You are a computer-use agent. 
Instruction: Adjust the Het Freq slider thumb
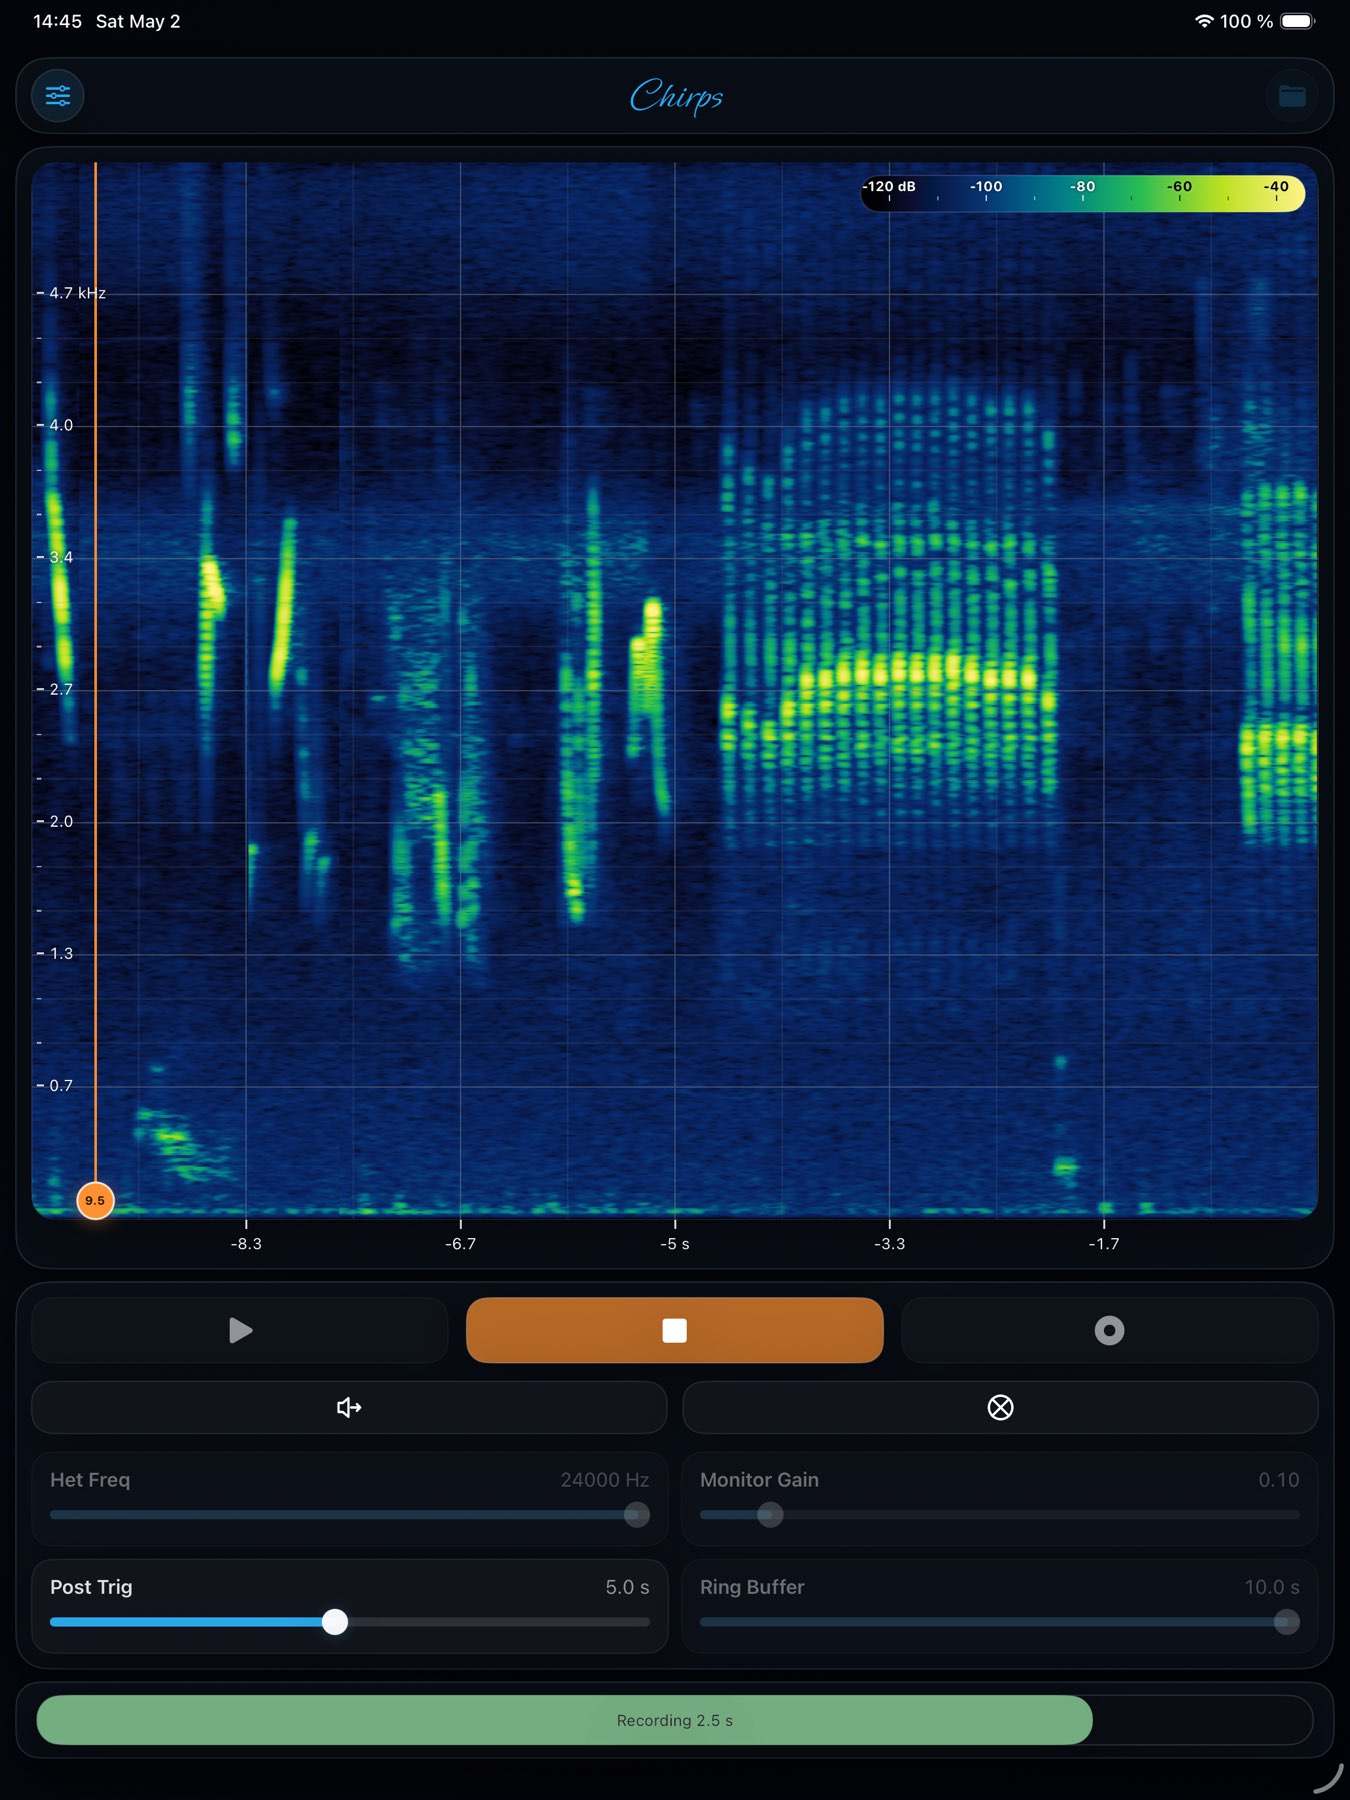tap(637, 1515)
